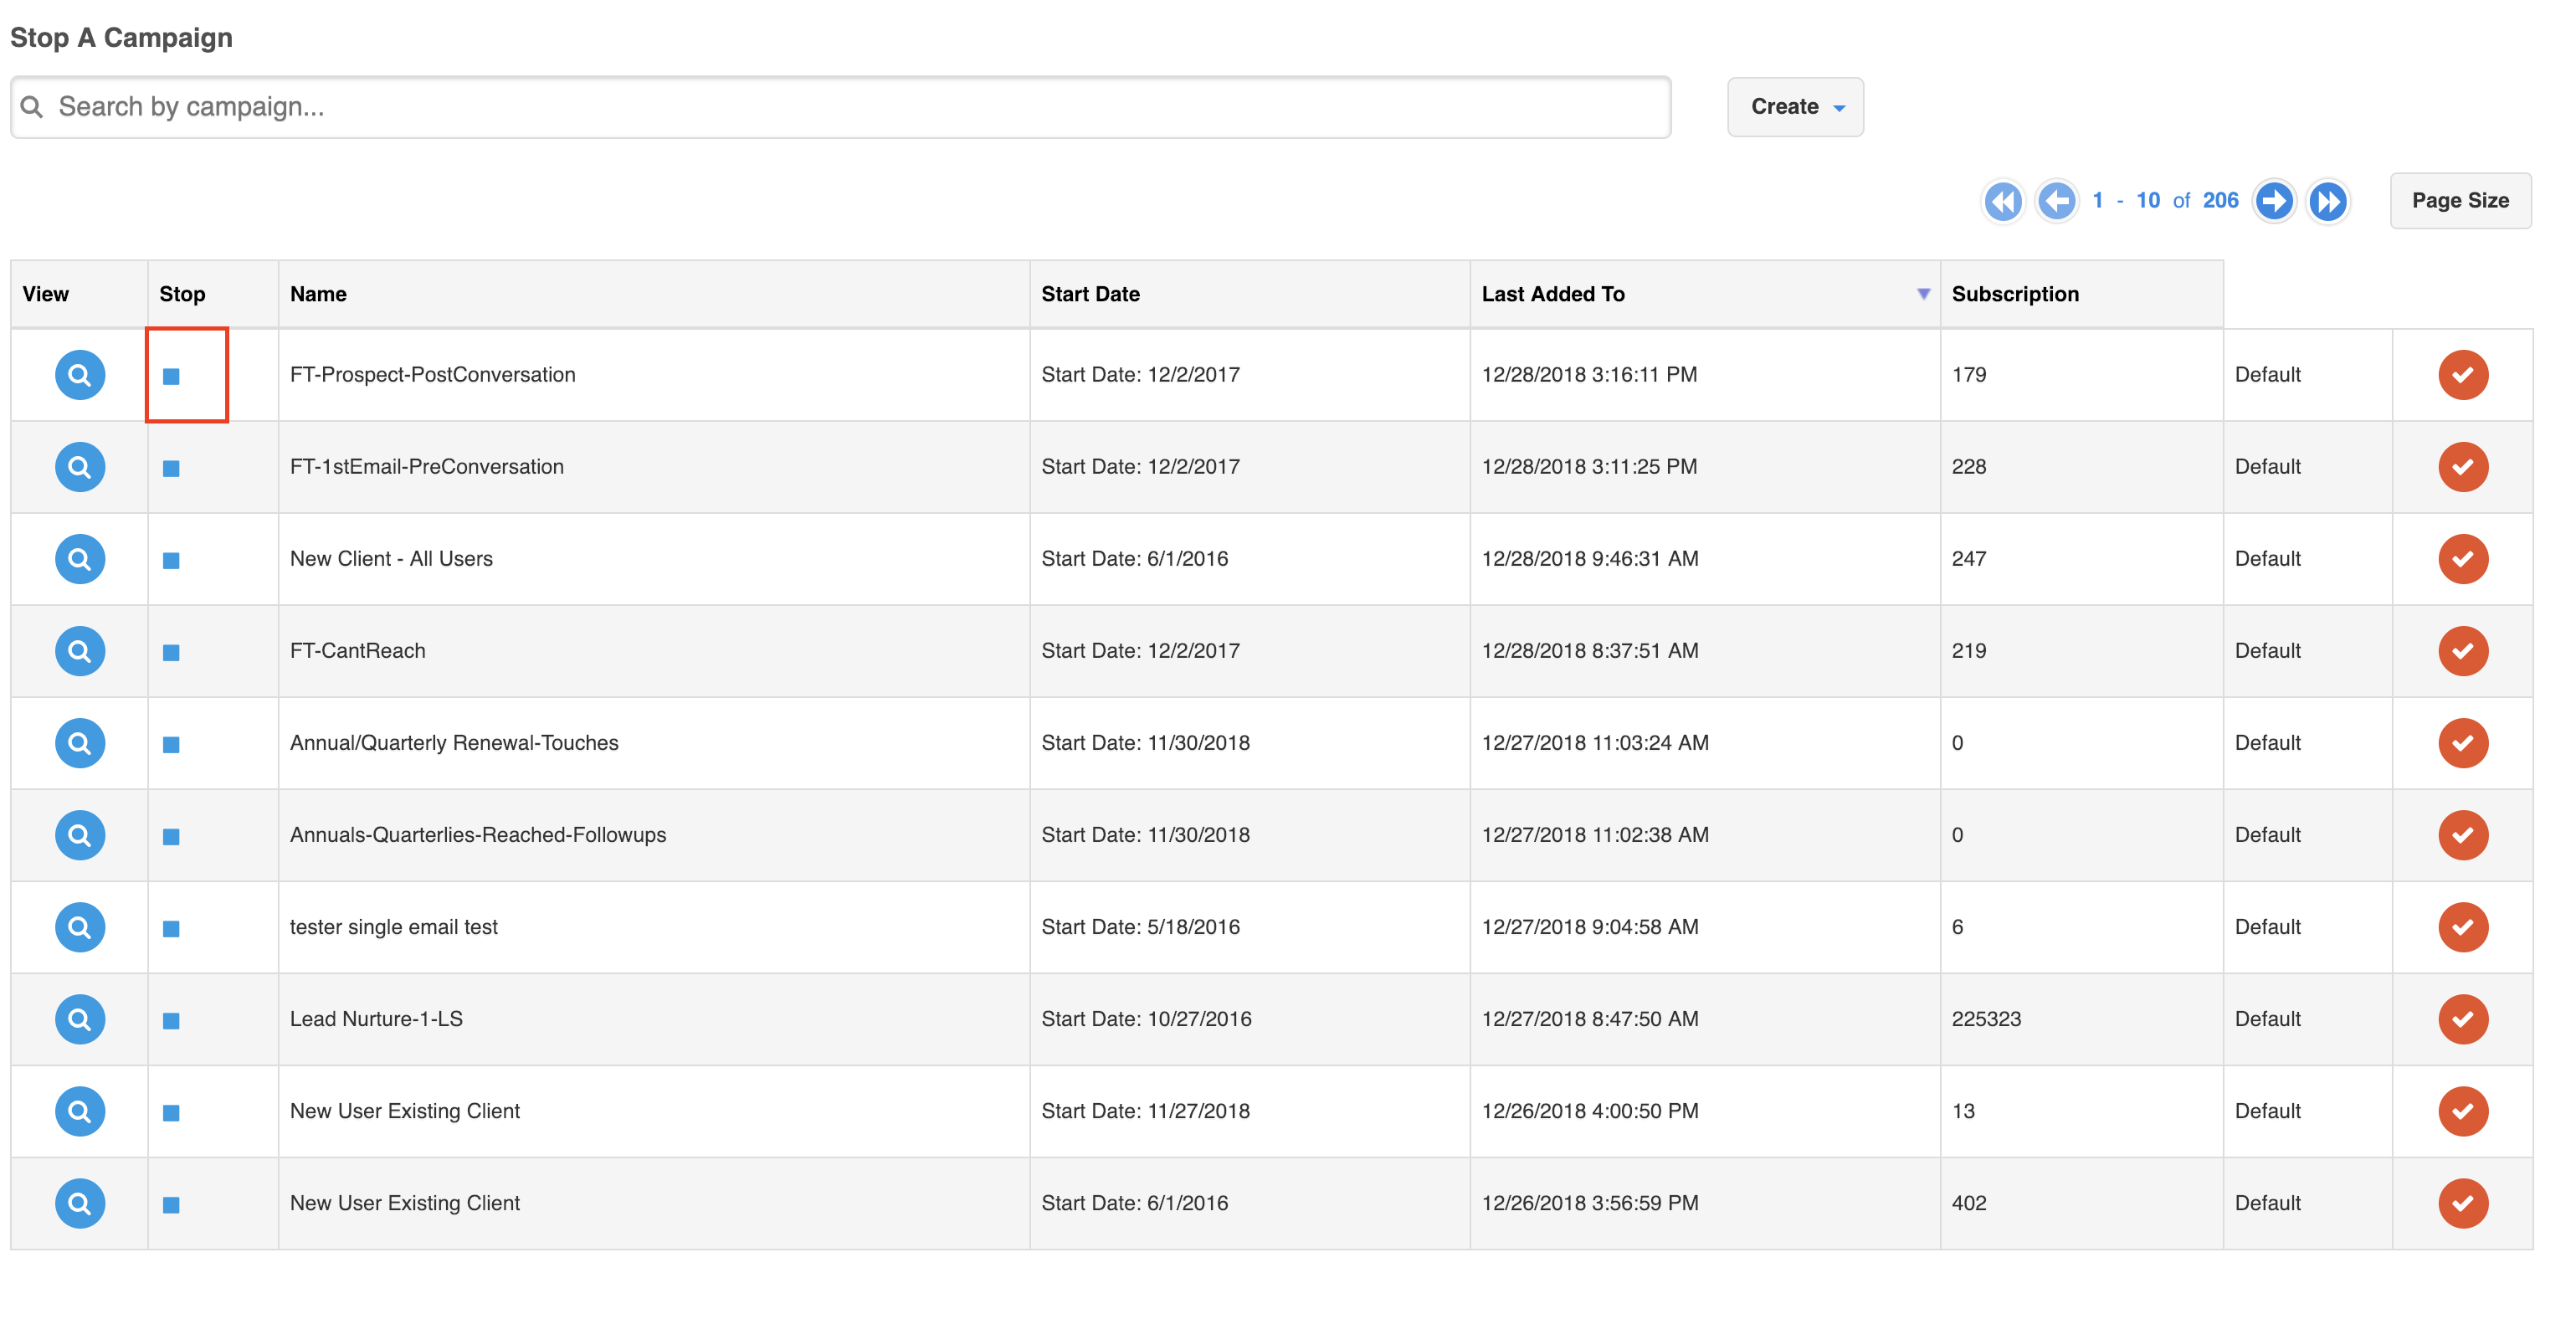The image size is (2576, 1319).
Task: Jump to the first page of campaigns
Action: [2003, 201]
